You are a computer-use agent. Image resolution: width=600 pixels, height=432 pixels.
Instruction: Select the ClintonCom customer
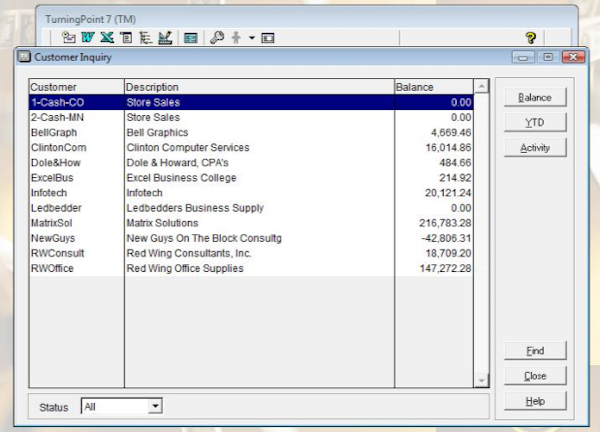coord(59,147)
